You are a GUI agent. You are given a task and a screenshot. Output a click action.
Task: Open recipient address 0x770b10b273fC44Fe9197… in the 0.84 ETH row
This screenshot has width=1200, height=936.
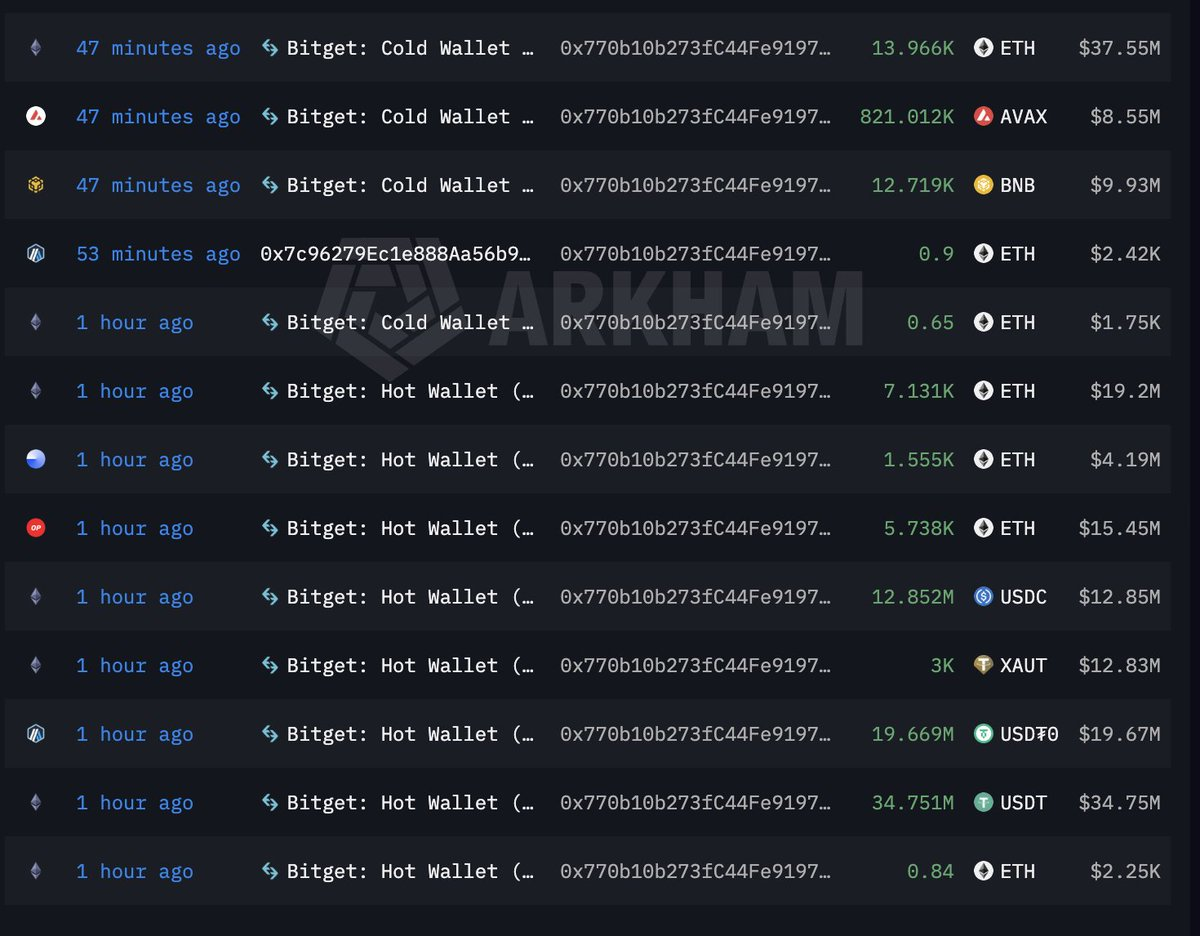(x=695, y=872)
